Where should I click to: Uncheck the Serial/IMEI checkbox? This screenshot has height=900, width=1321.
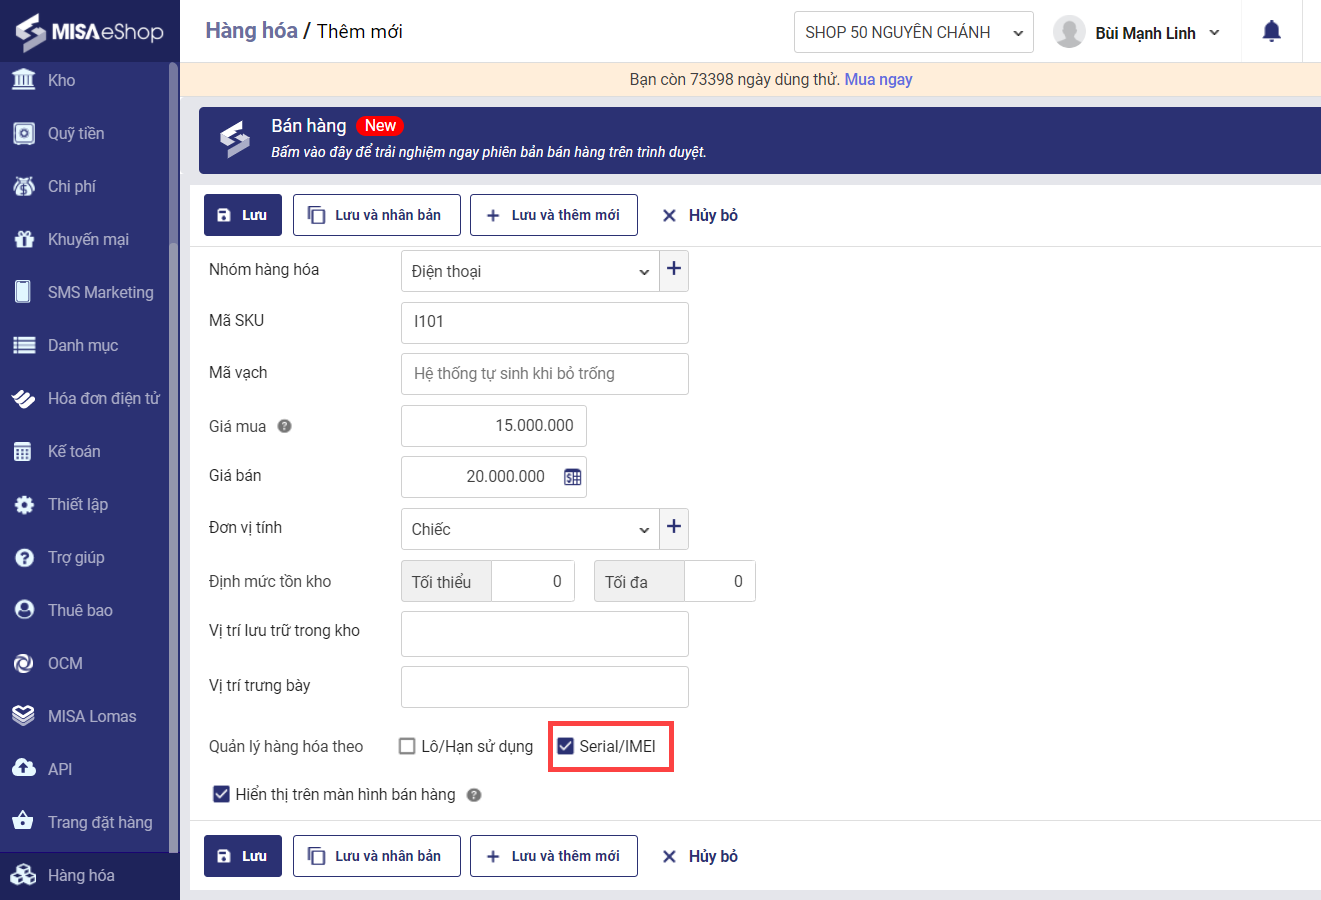click(566, 746)
